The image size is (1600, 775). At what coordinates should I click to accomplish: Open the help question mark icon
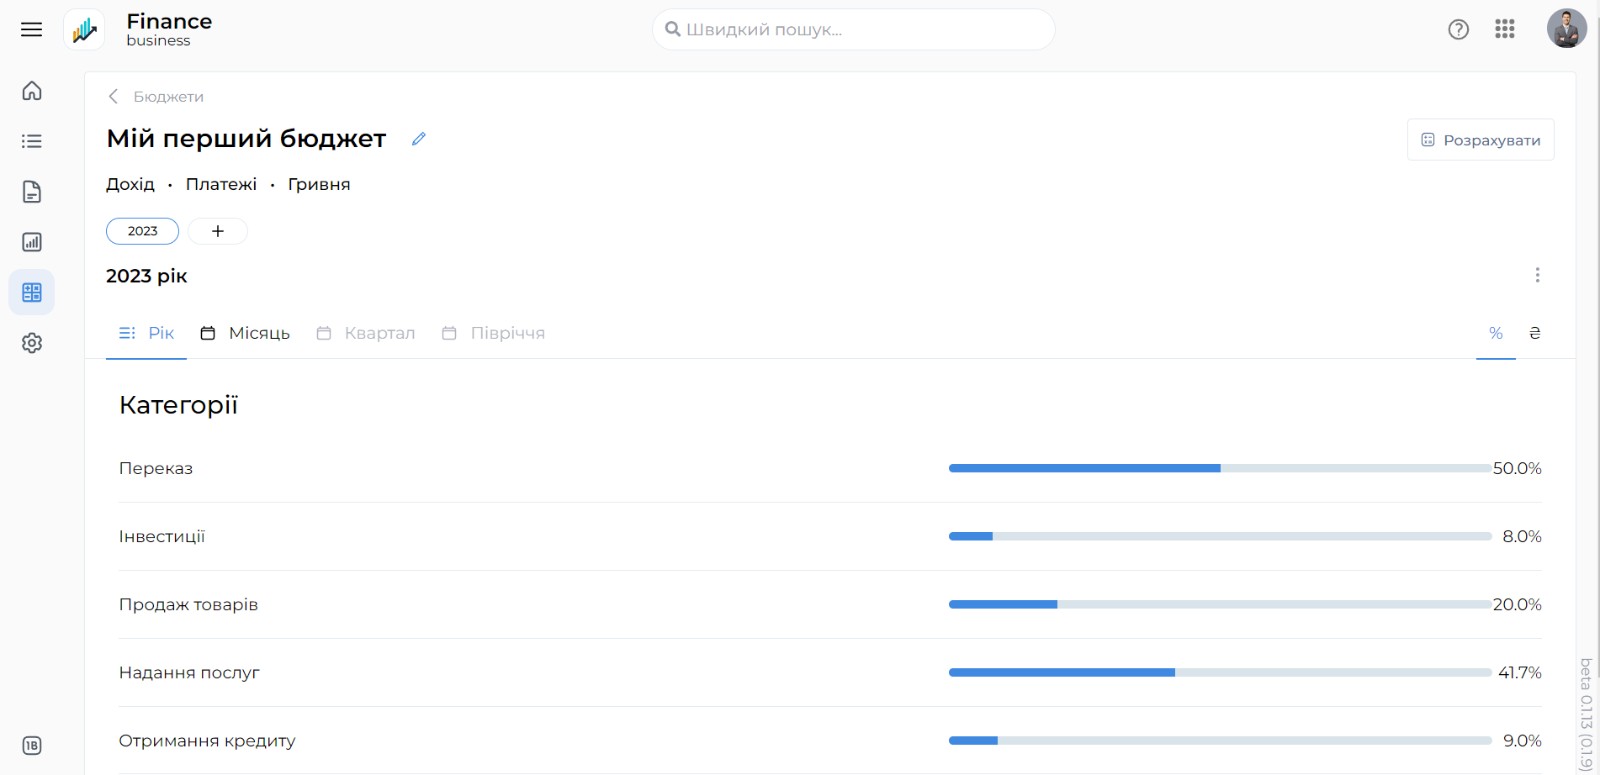[x=1458, y=29]
